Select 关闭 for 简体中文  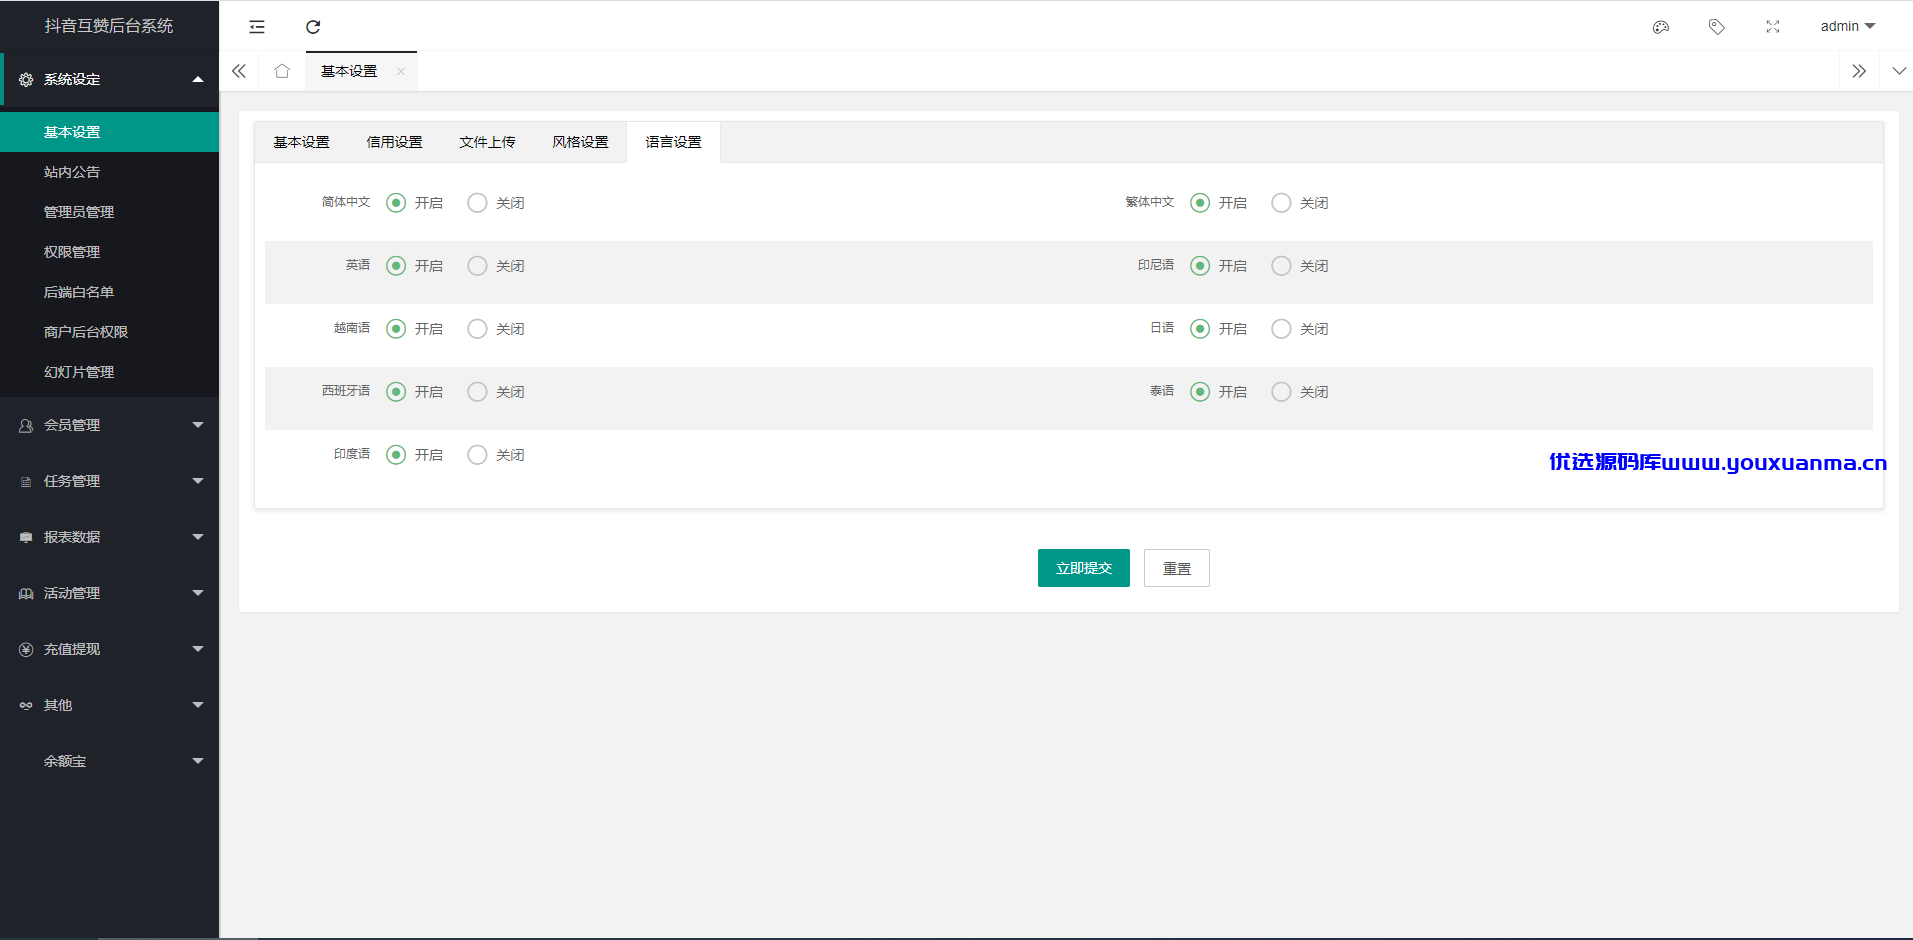(x=496, y=203)
